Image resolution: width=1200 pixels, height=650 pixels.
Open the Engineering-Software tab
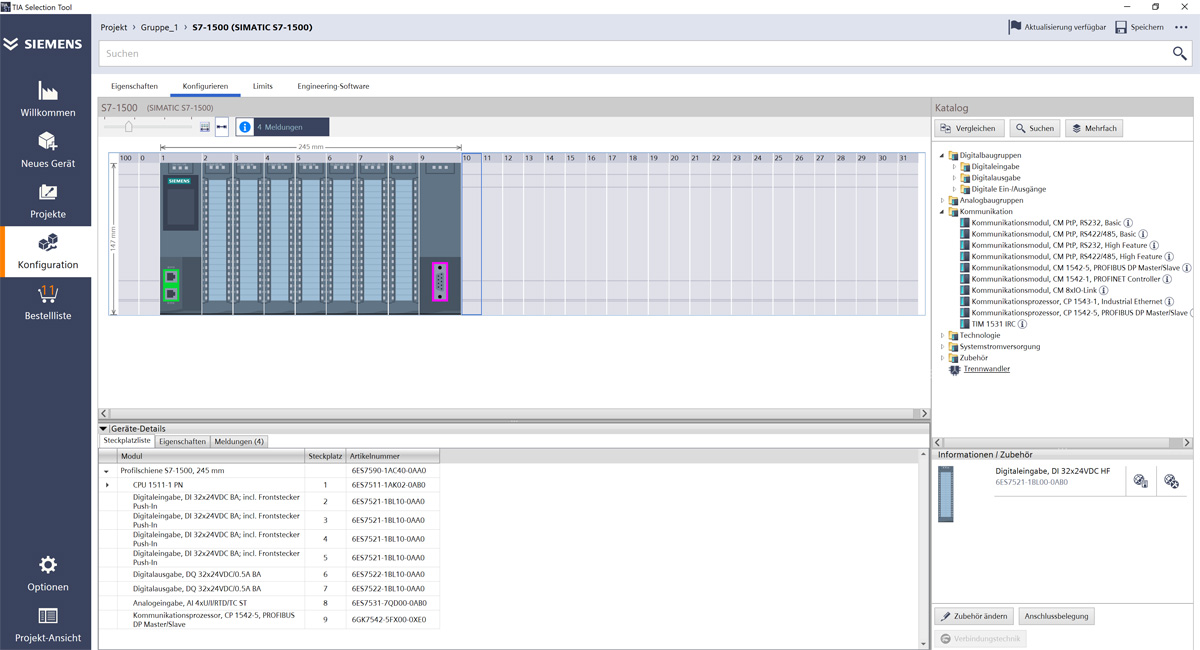click(x=333, y=86)
